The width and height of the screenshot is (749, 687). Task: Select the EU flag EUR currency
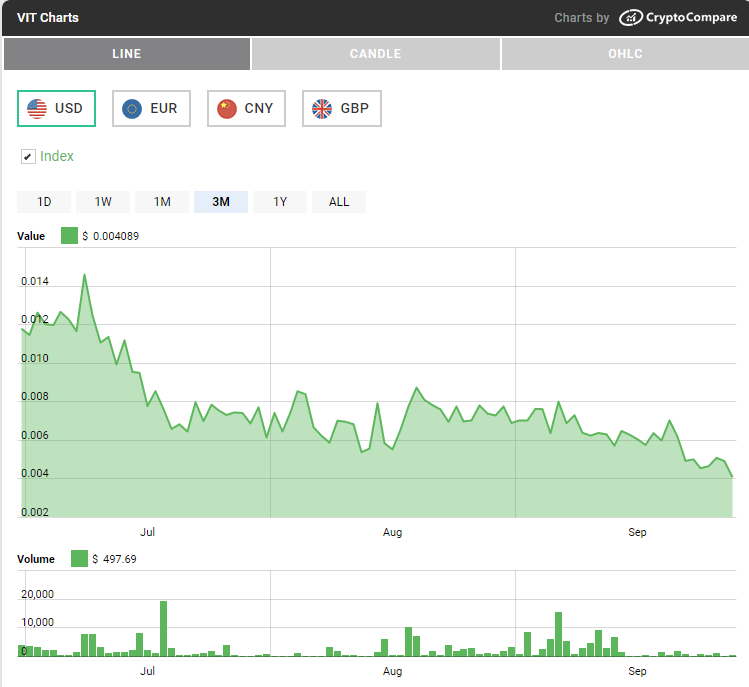click(x=151, y=108)
